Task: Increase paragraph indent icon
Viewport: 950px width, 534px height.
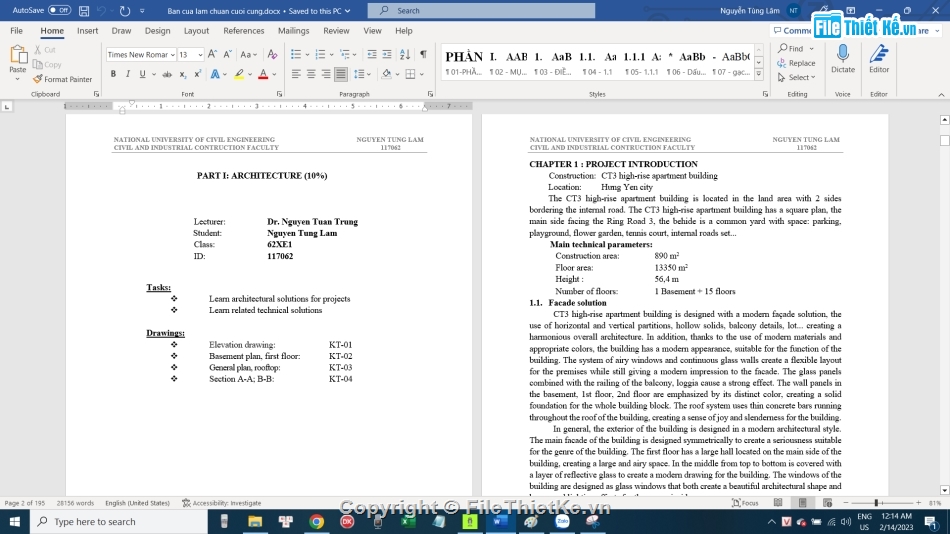Action: click(387, 55)
